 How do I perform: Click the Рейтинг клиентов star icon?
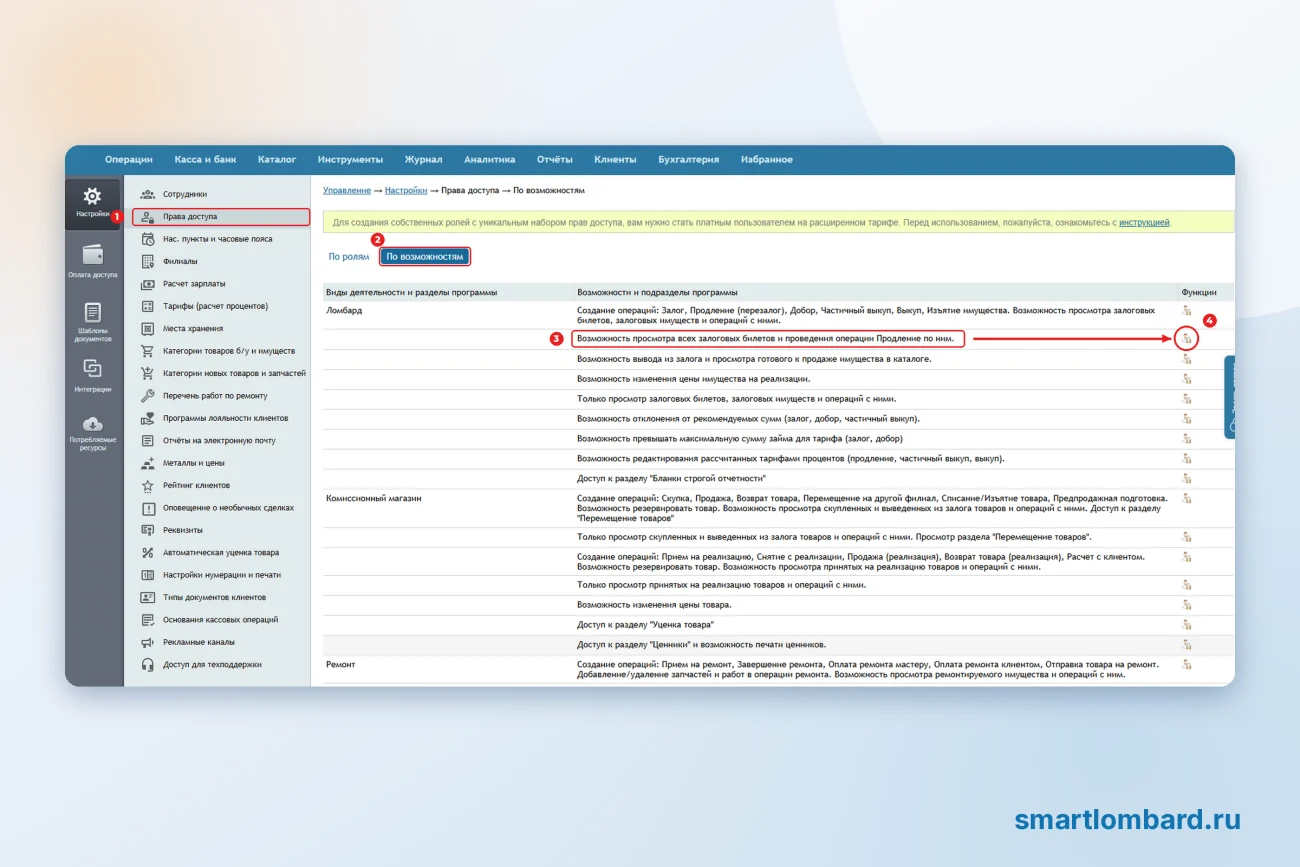(148, 485)
